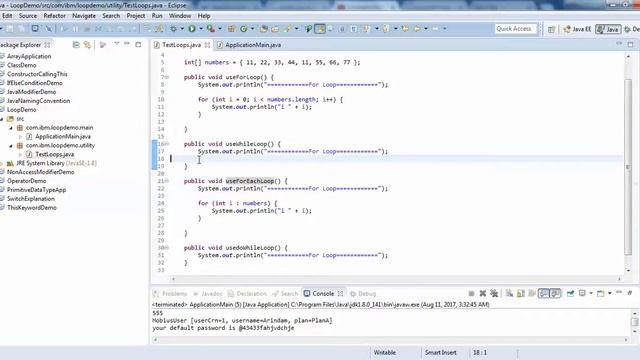Switch to the Declaration view tab

tap(247, 293)
